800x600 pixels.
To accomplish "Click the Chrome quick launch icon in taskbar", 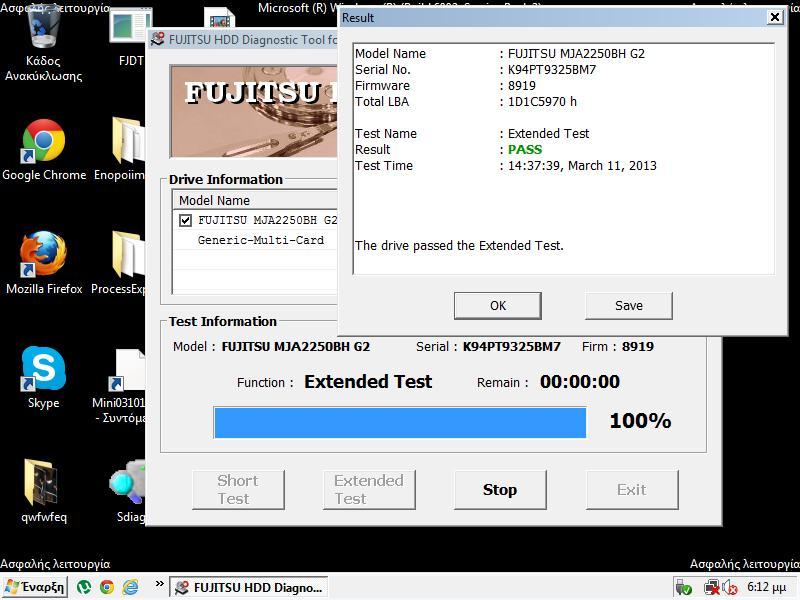I will 107,587.
